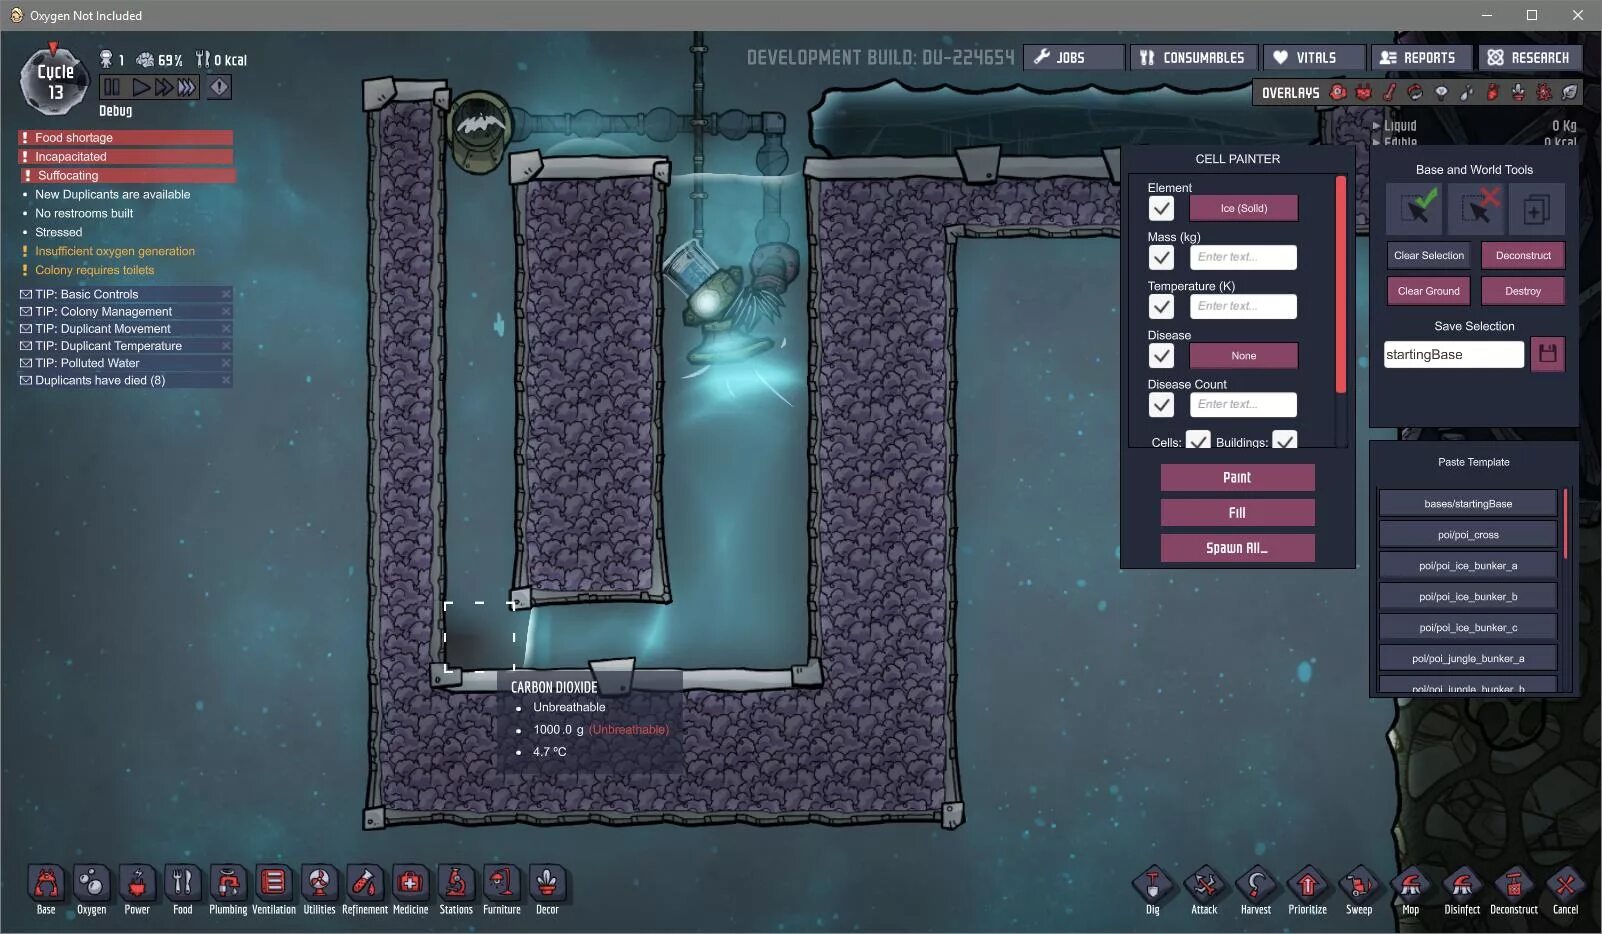Toggle the Mass (kg) checkbox
The width and height of the screenshot is (1602, 934).
pyautogui.click(x=1161, y=257)
